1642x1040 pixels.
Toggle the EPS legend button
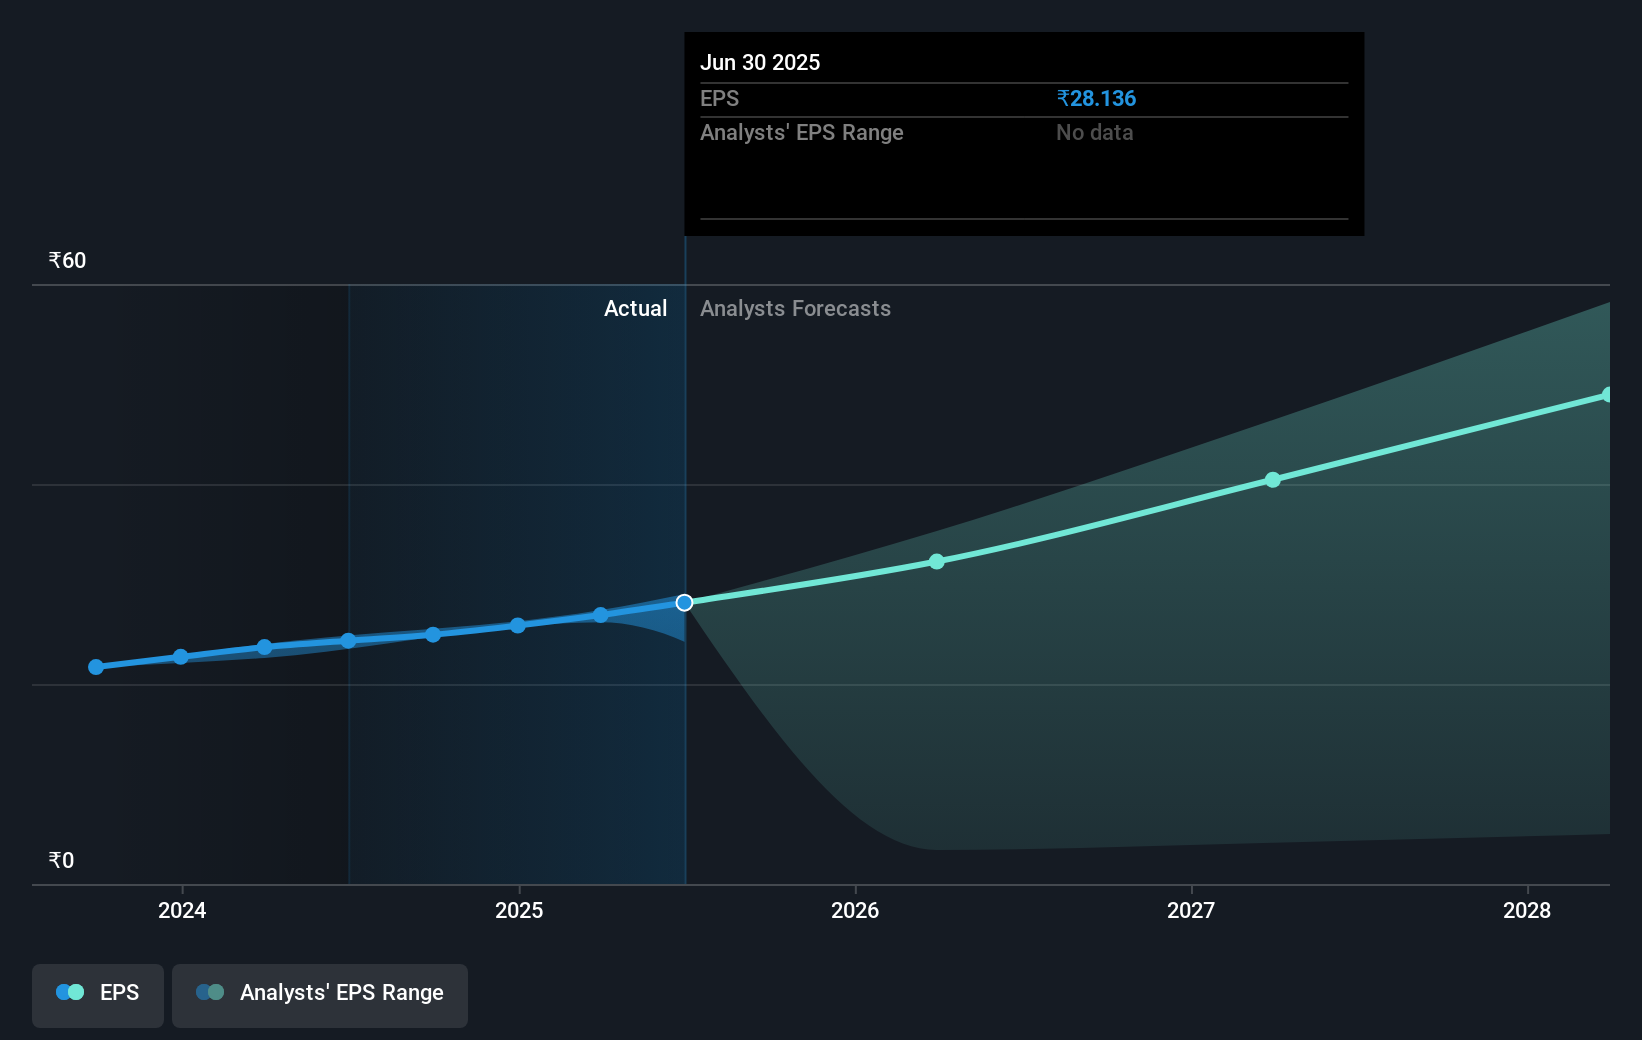(x=98, y=995)
